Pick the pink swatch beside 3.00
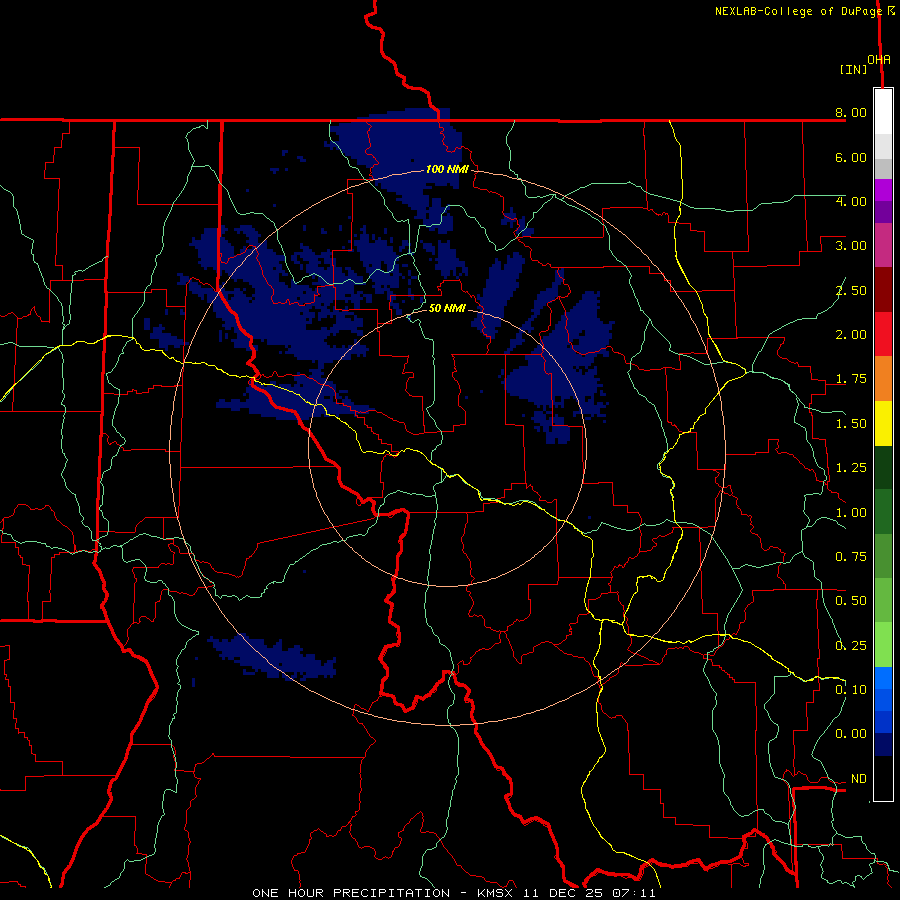The width and height of the screenshot is (900, 900). click(883, 245)
